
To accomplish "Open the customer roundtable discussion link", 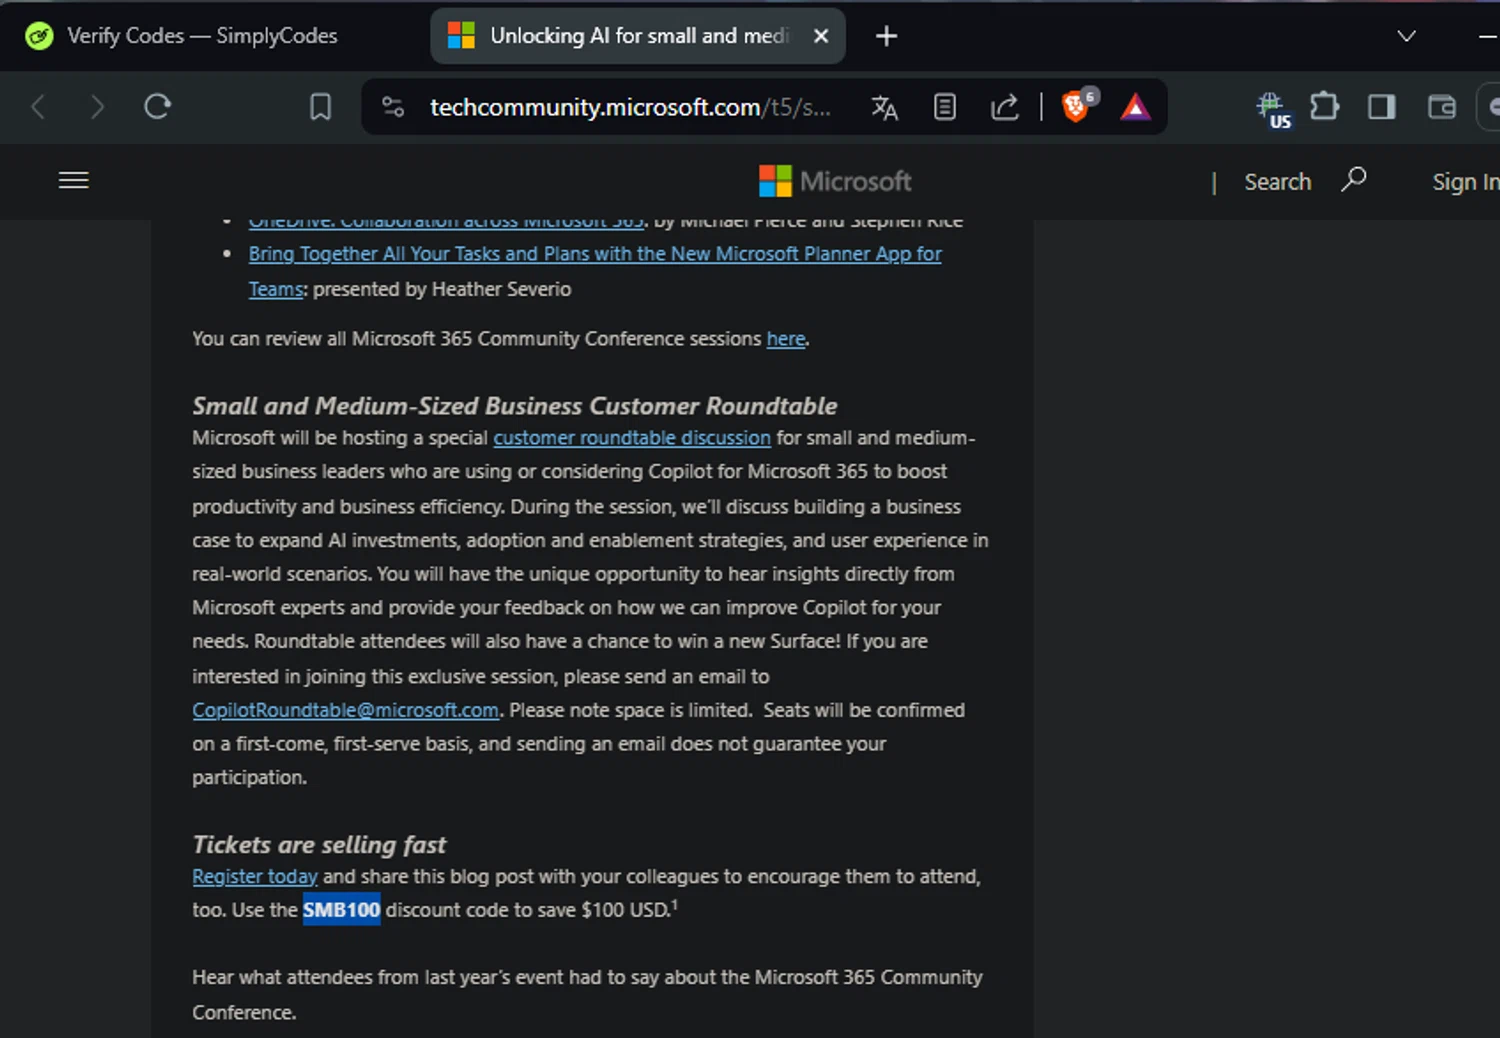I will coord(631,438).
